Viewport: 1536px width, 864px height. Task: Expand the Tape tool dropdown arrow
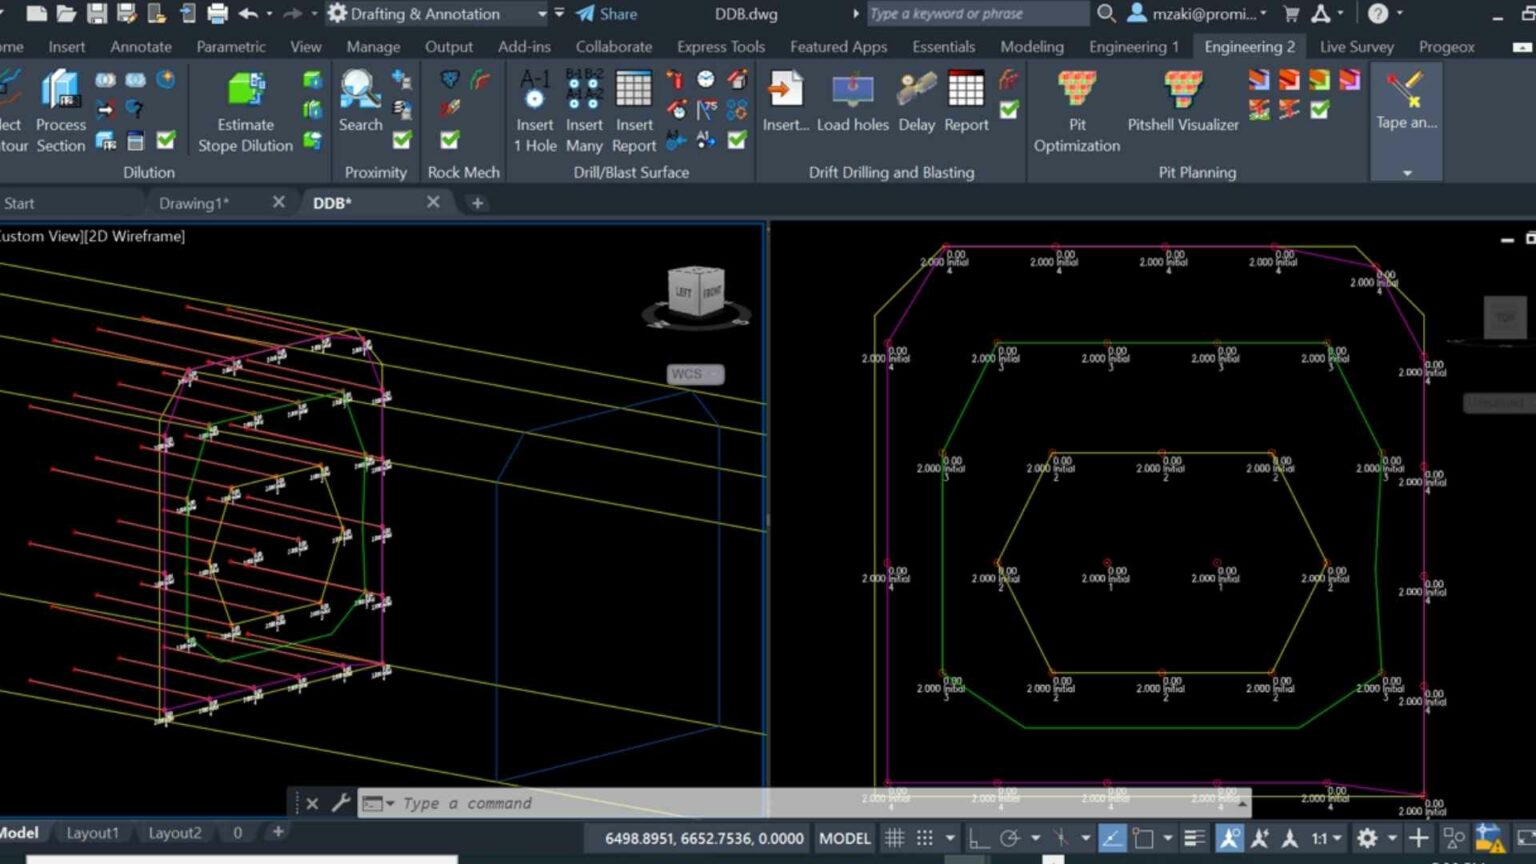point(1406,171)
